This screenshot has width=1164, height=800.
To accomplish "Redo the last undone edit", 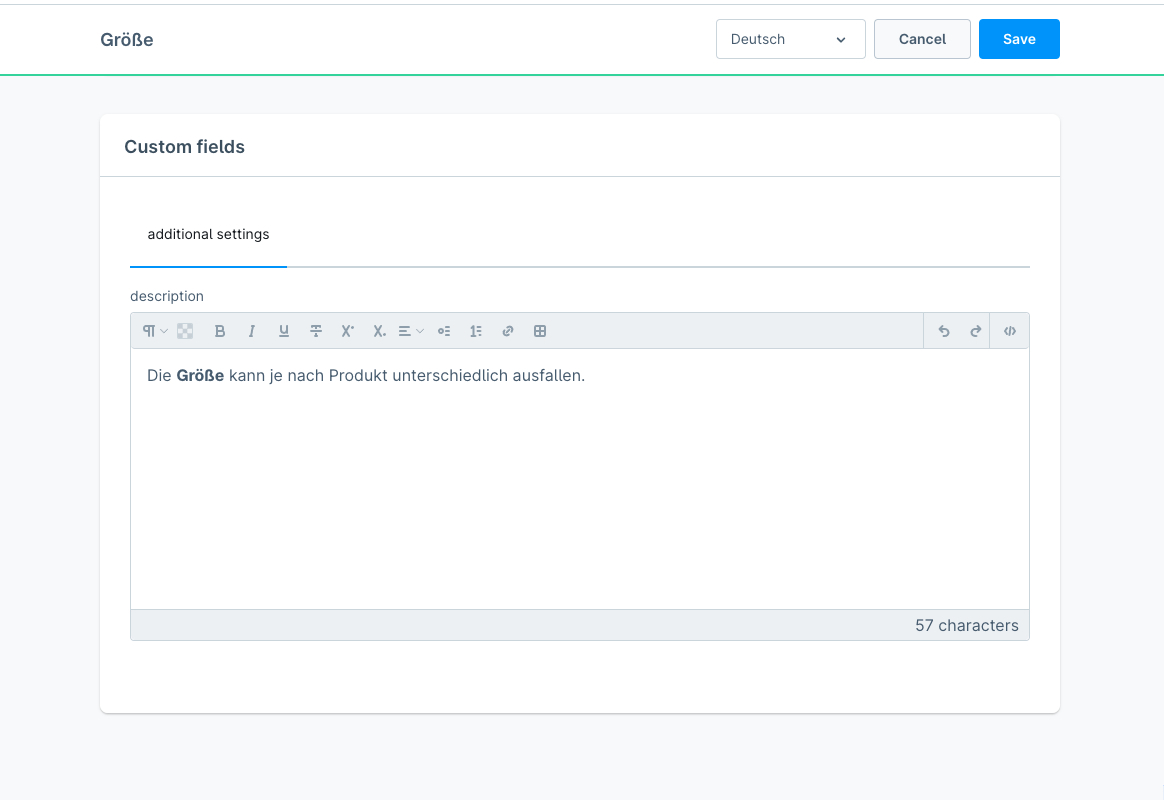I will 975,331.
